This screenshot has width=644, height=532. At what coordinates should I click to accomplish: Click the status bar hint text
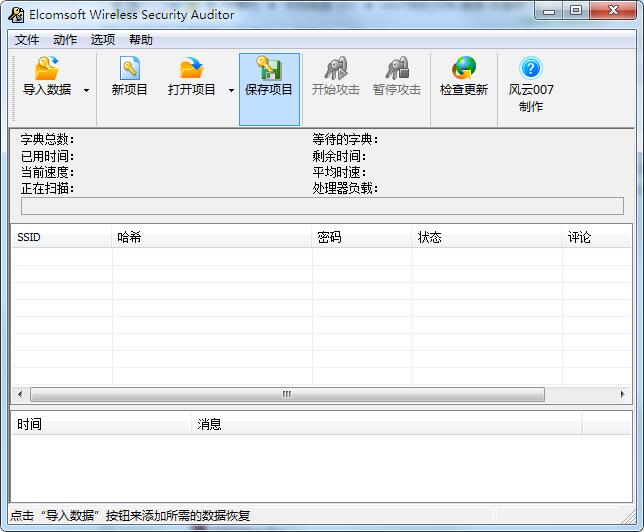coord(130,516)
